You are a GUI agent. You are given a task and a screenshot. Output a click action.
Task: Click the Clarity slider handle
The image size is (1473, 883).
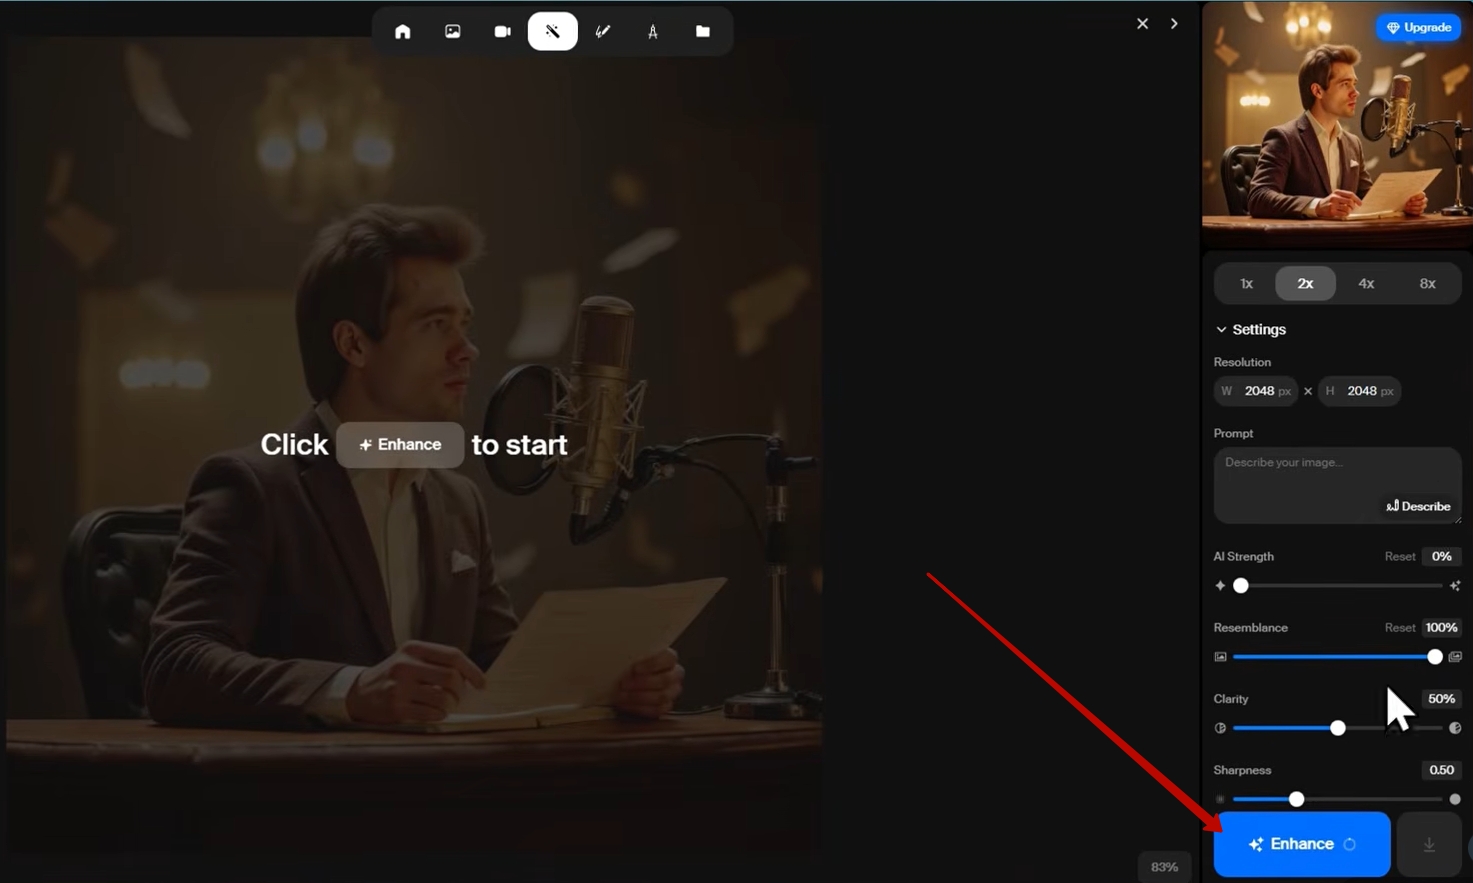point(1338,729)
